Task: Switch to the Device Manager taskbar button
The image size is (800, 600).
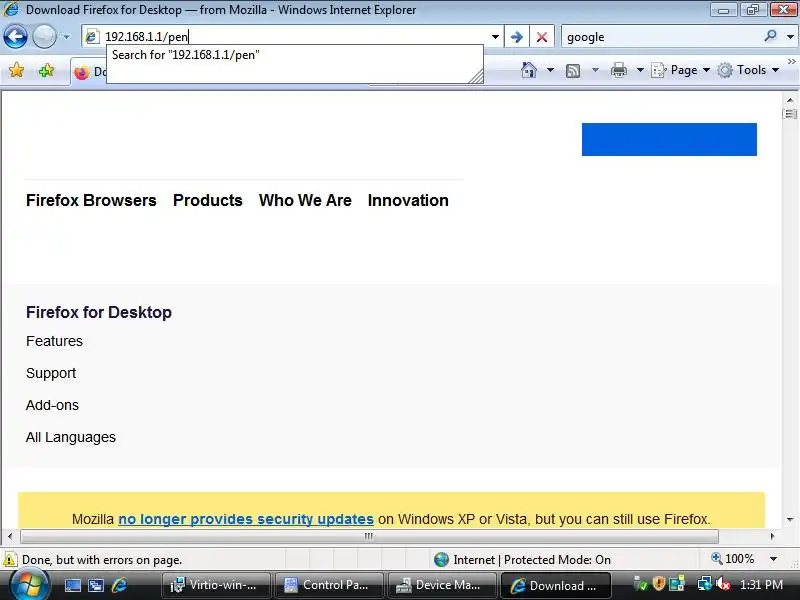Action: (x=442, y=585)
